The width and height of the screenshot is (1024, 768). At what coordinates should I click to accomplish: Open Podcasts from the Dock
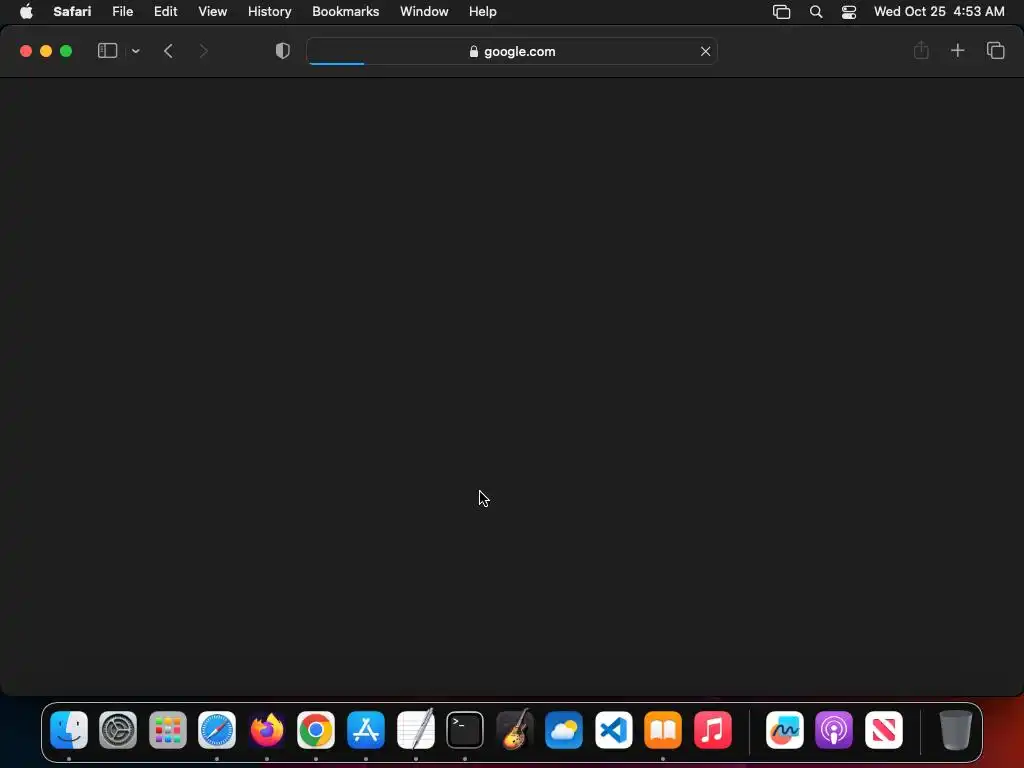(834, 729)
